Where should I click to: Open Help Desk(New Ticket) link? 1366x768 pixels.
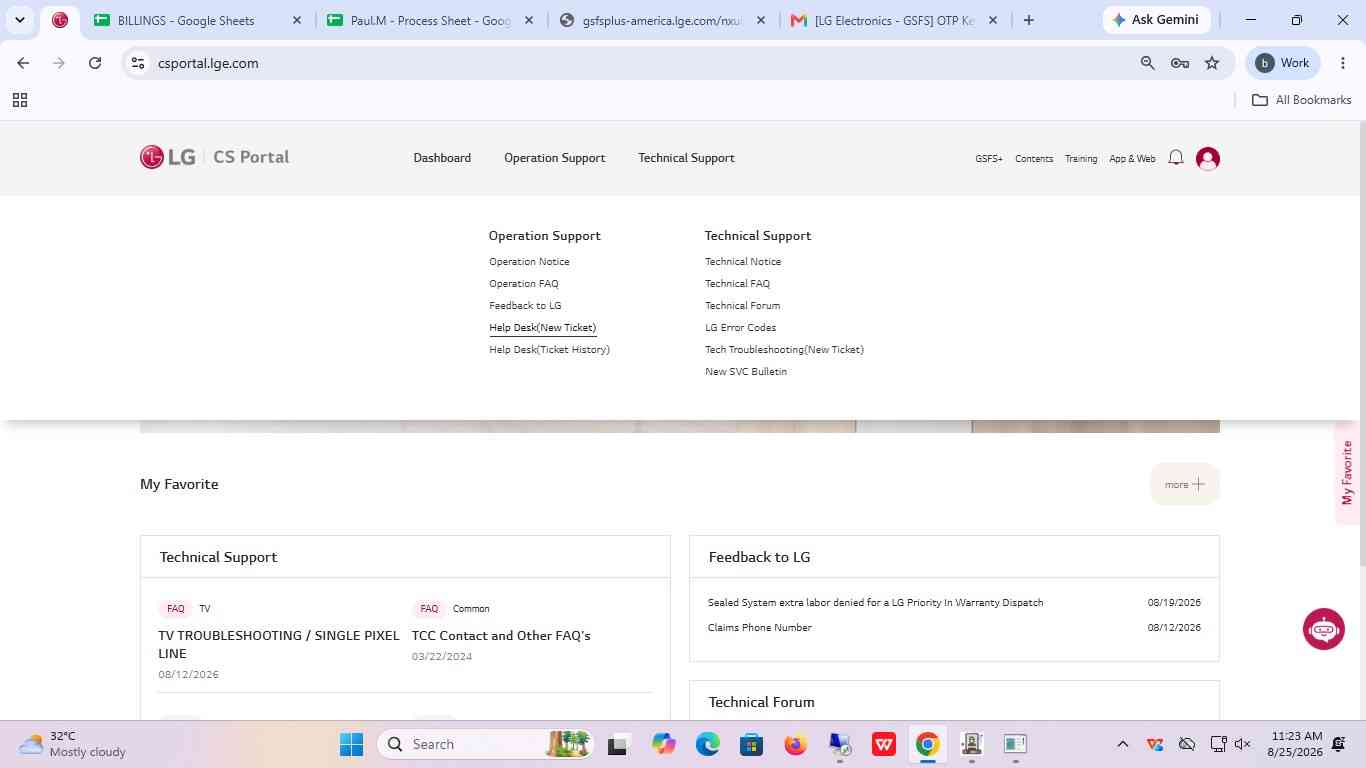[543, 328]
